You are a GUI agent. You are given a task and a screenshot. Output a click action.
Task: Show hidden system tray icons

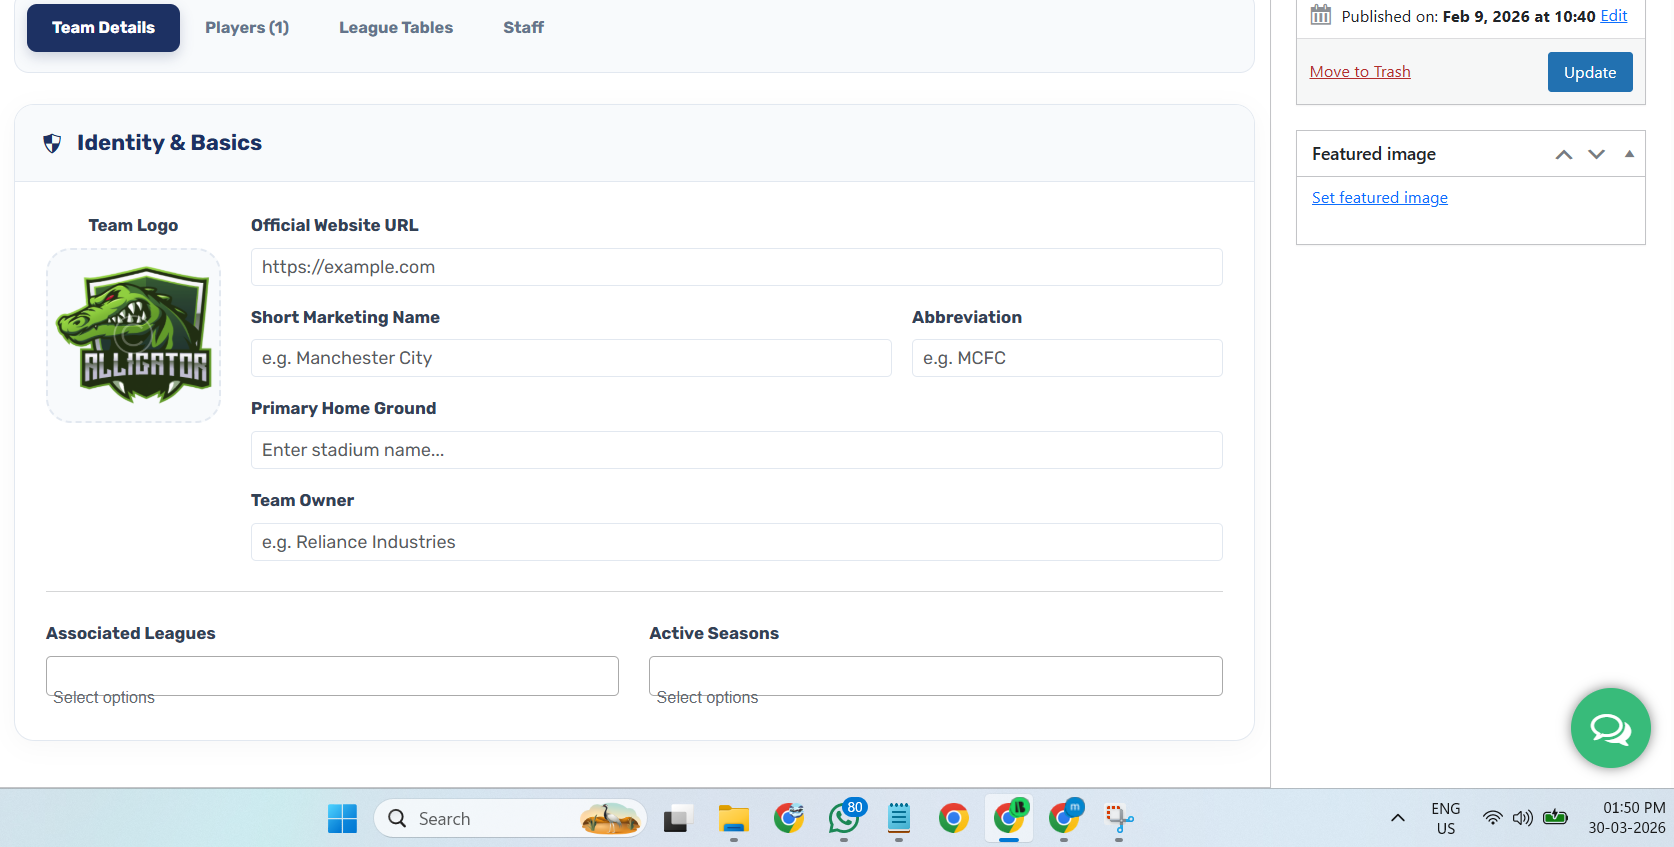pyautogui.click(x=1397, y=819)
